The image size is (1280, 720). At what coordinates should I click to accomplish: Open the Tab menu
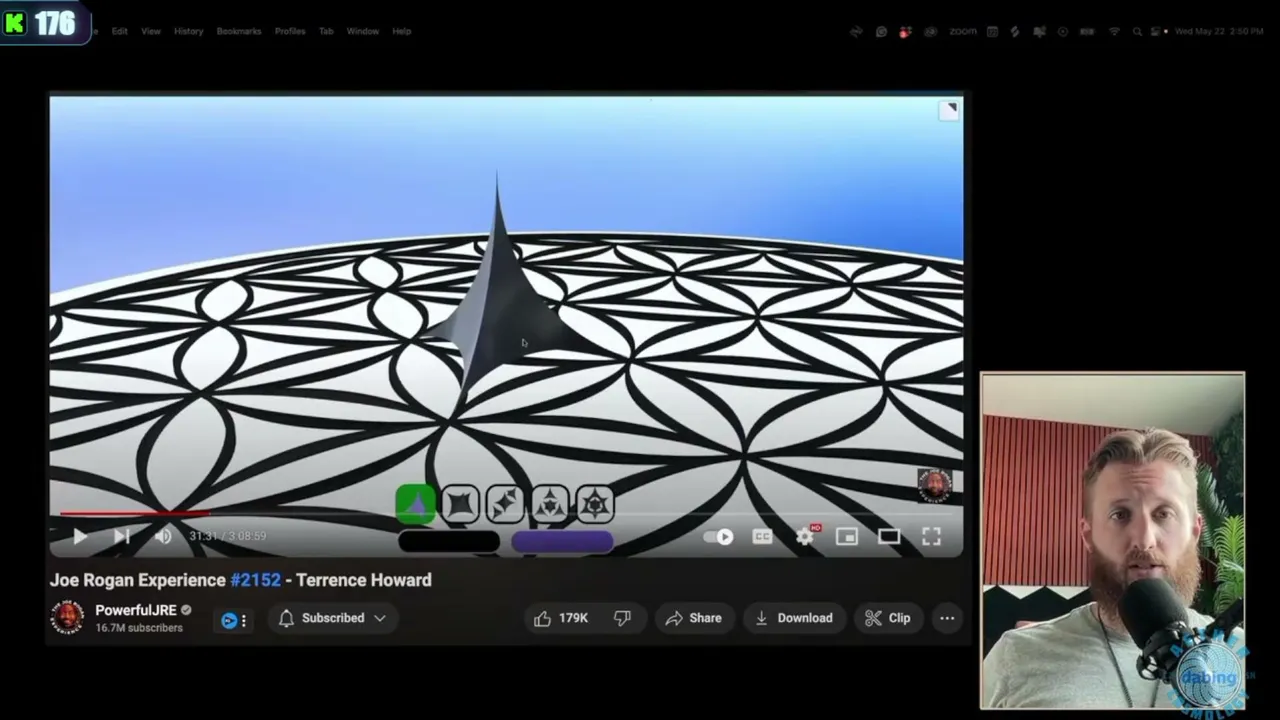[326, 31]
